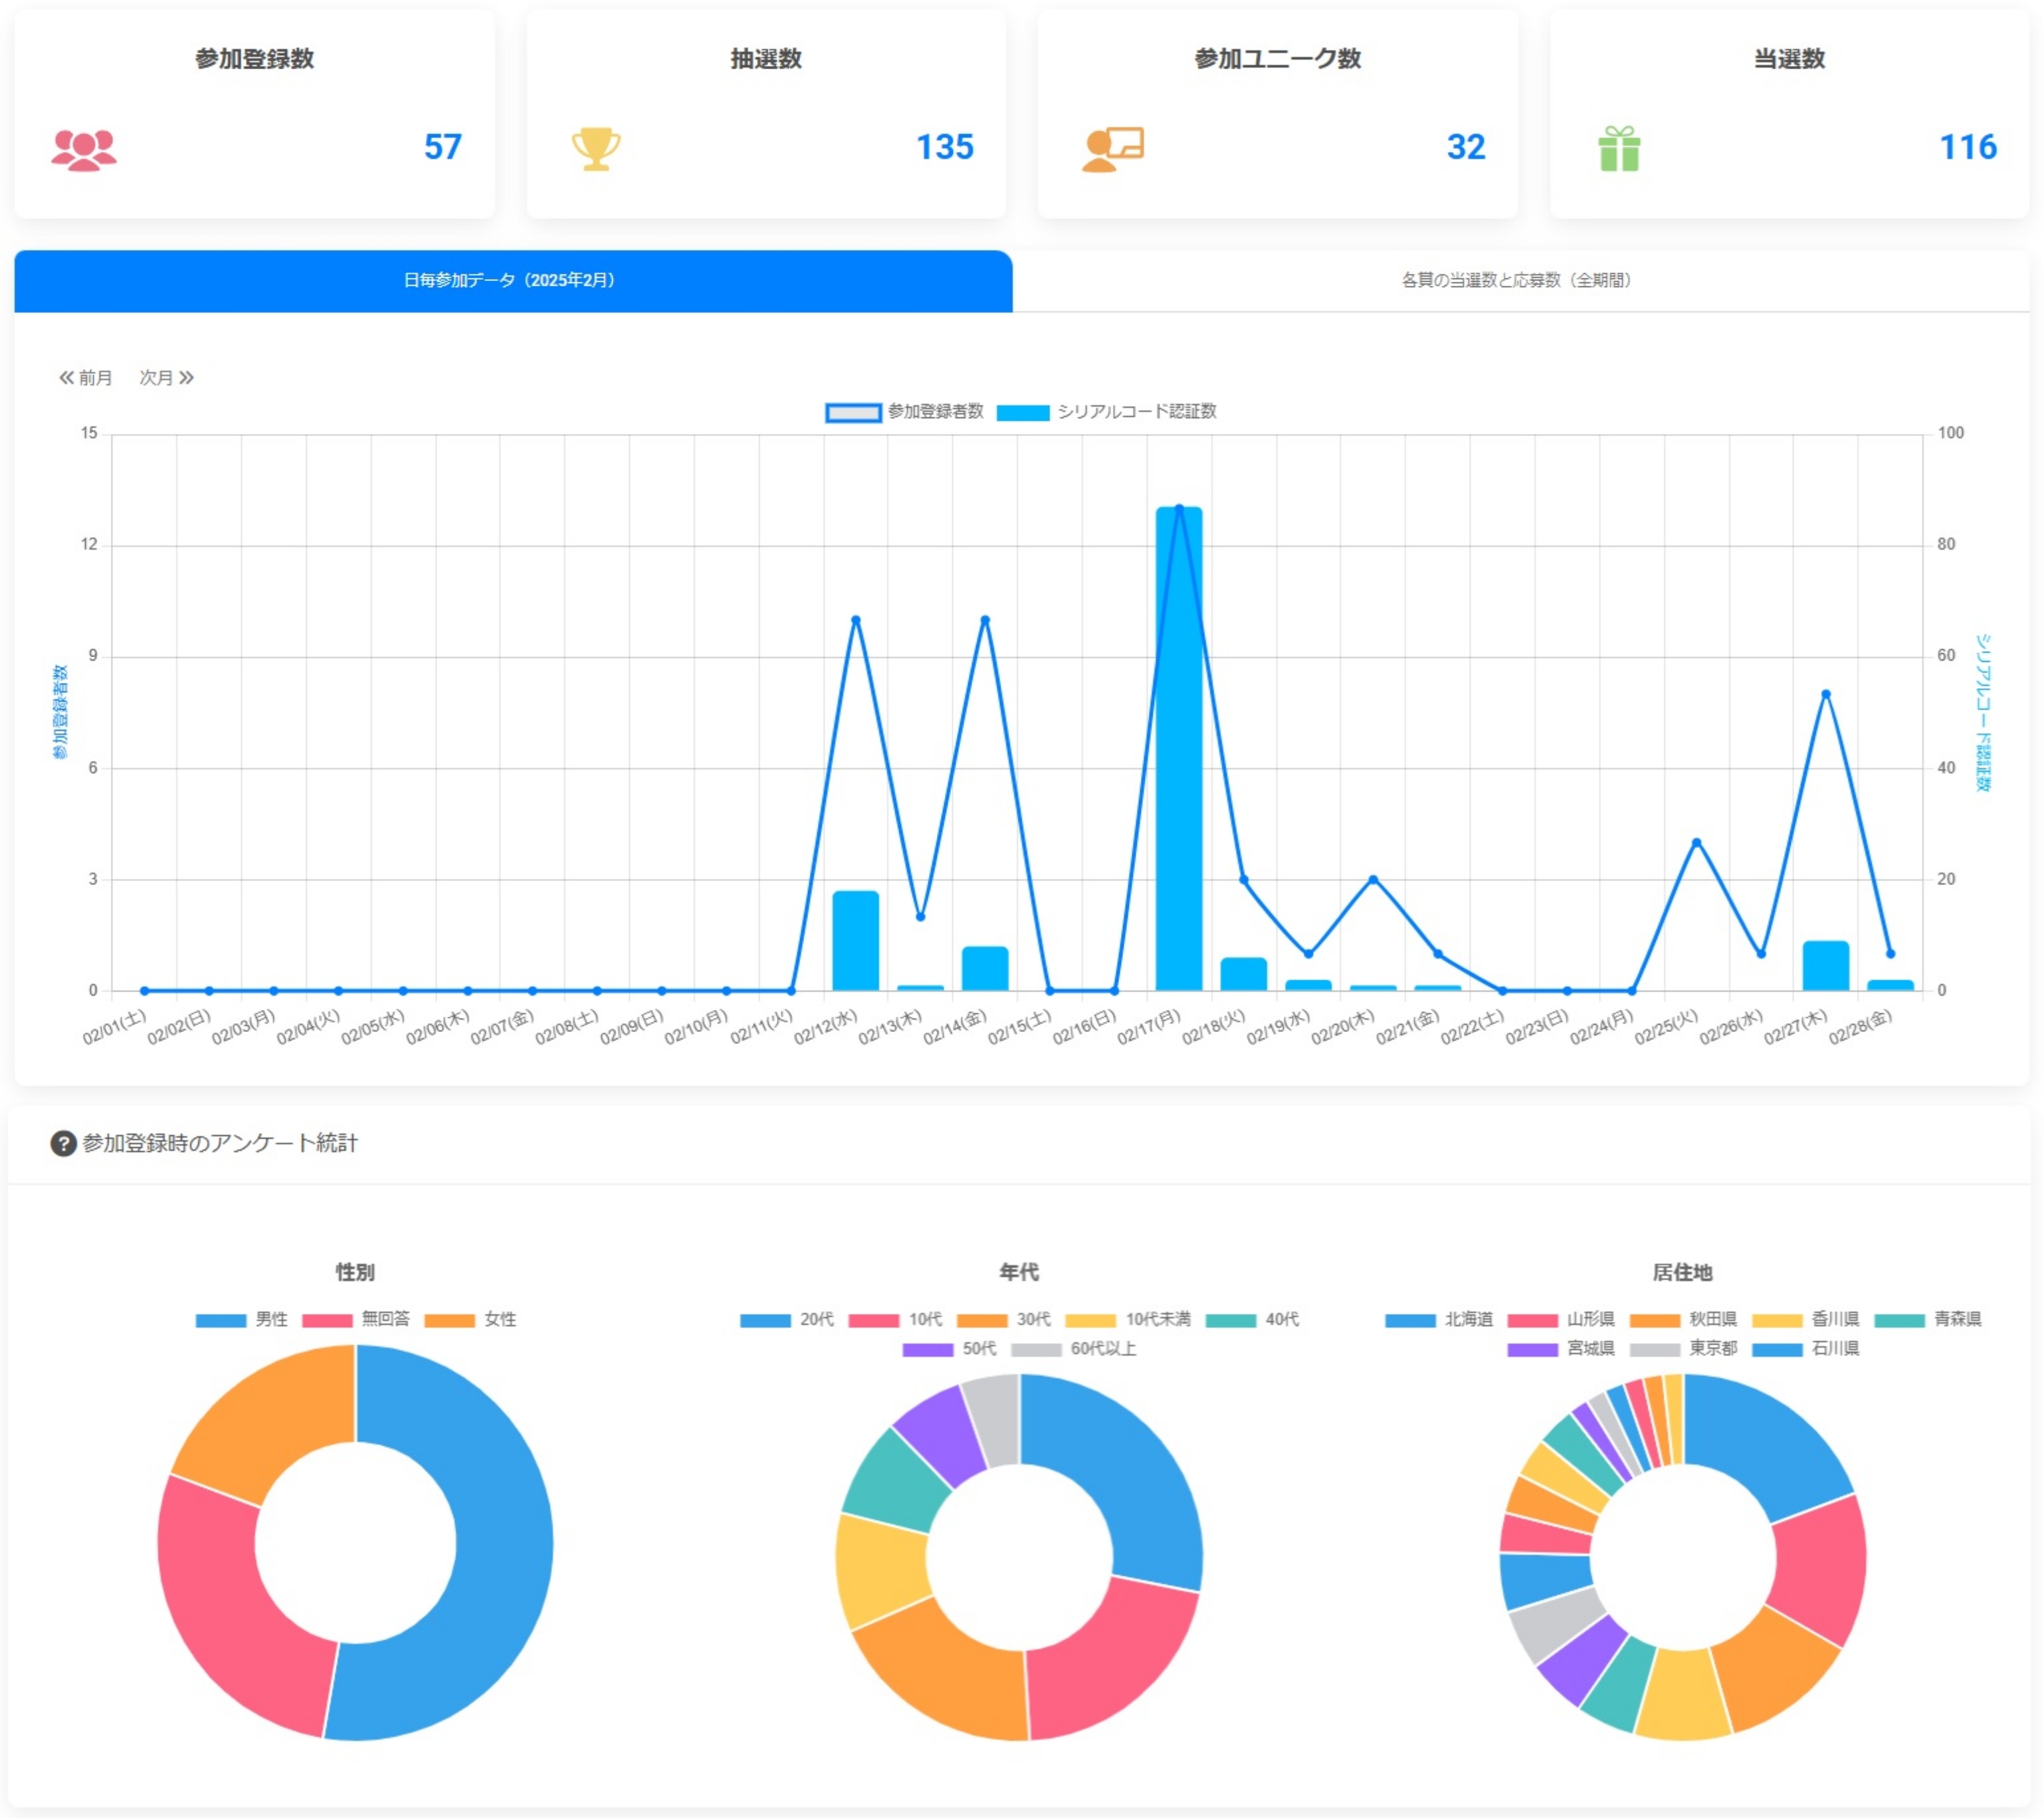Toggle 30代 in the 年代 legend
This screenshot has height=1818, width=2044.
tap(1004, 1320)
